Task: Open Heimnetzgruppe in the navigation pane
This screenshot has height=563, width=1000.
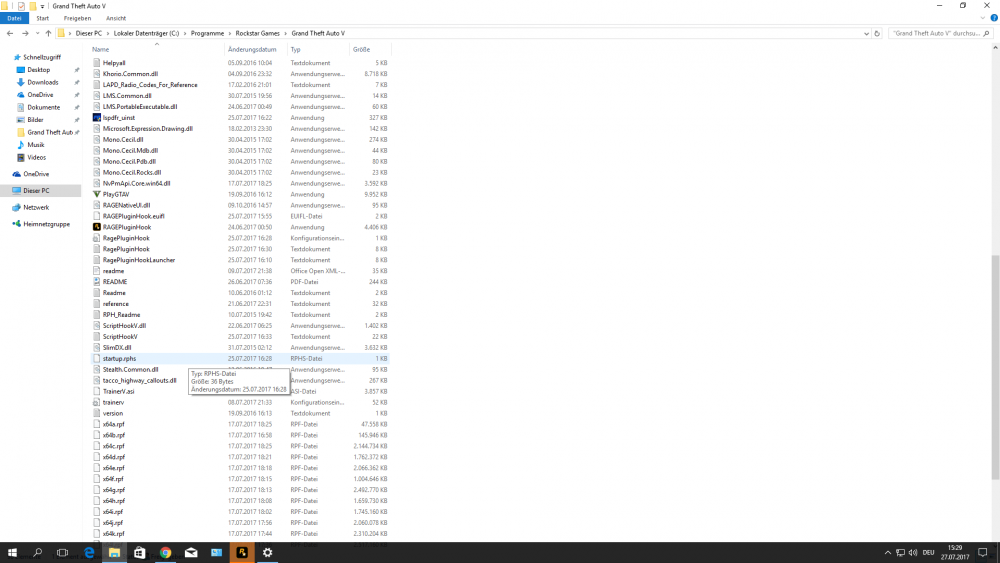Action: pyautogui.click(x=46, y=224)
